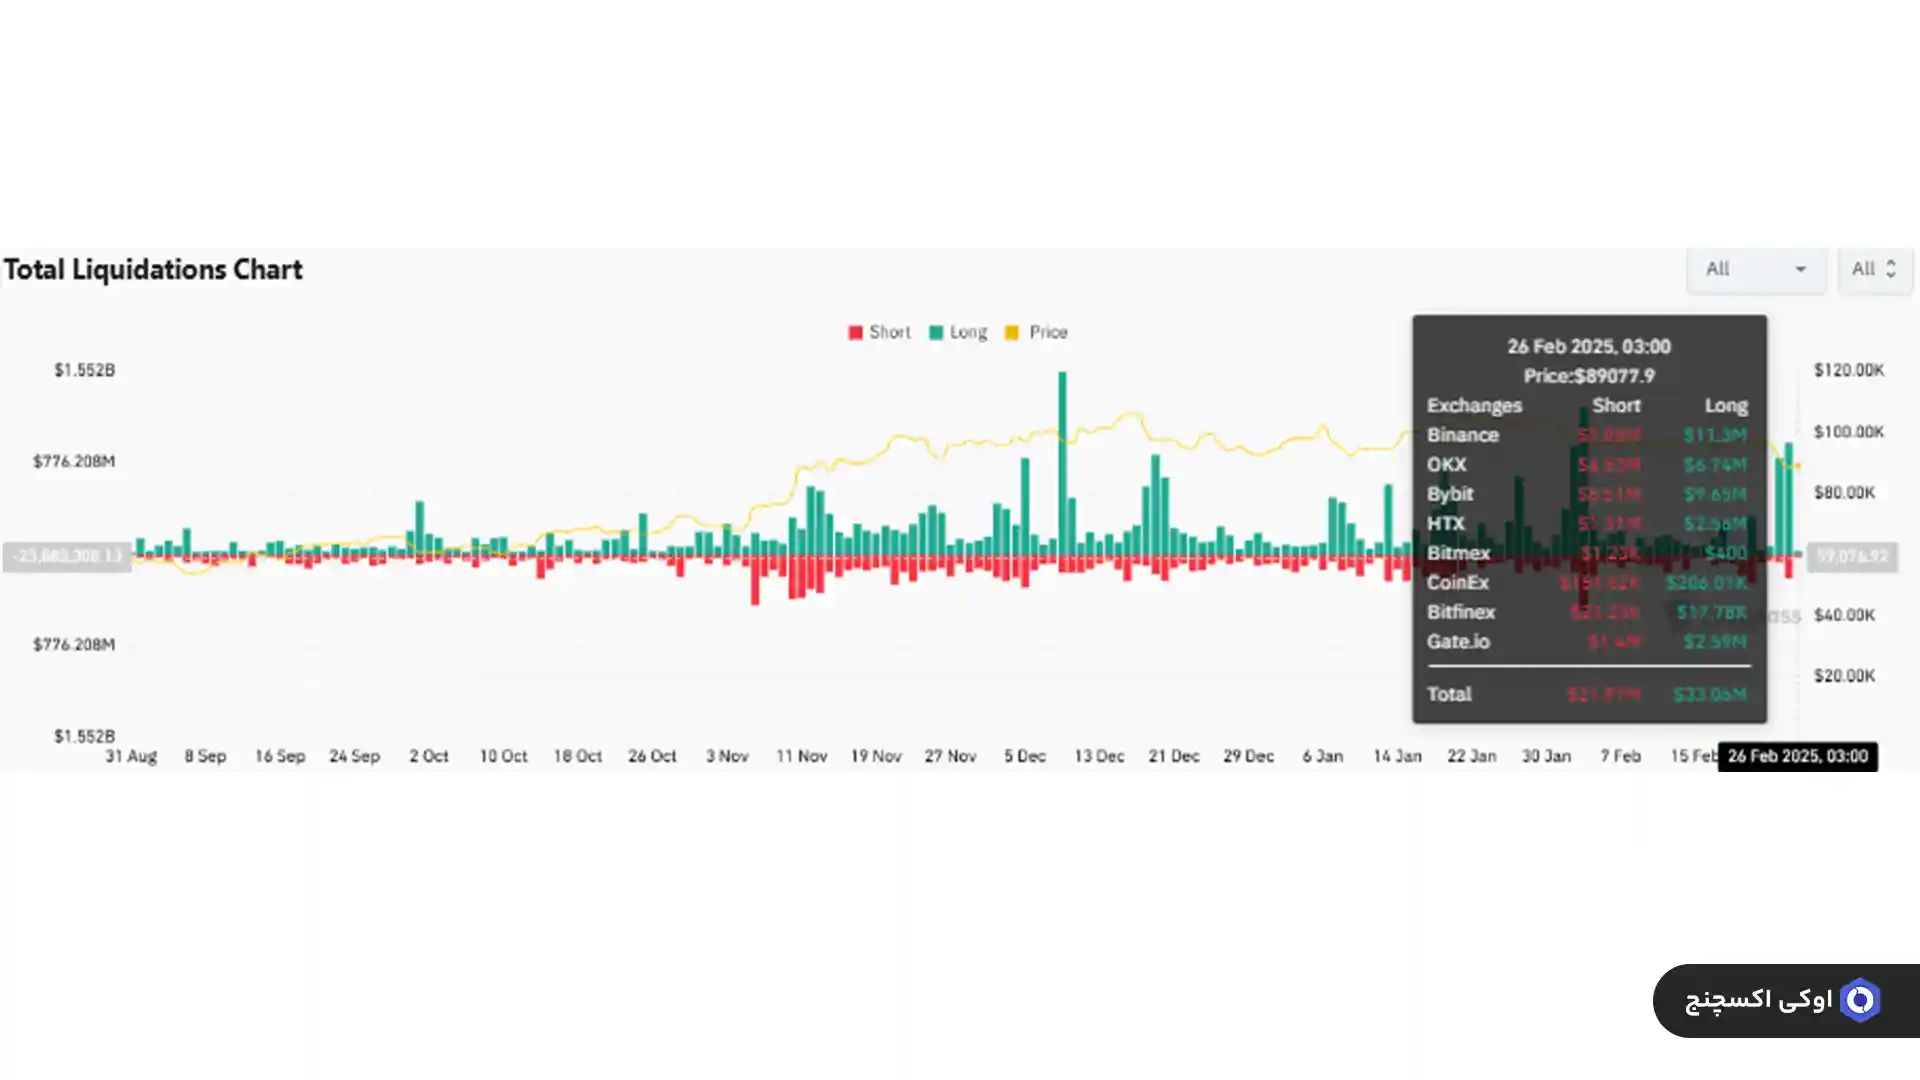Open the first All dropdown with caret arrow
Screen dimensions: 1920x1080
(x=1756, y=269)
